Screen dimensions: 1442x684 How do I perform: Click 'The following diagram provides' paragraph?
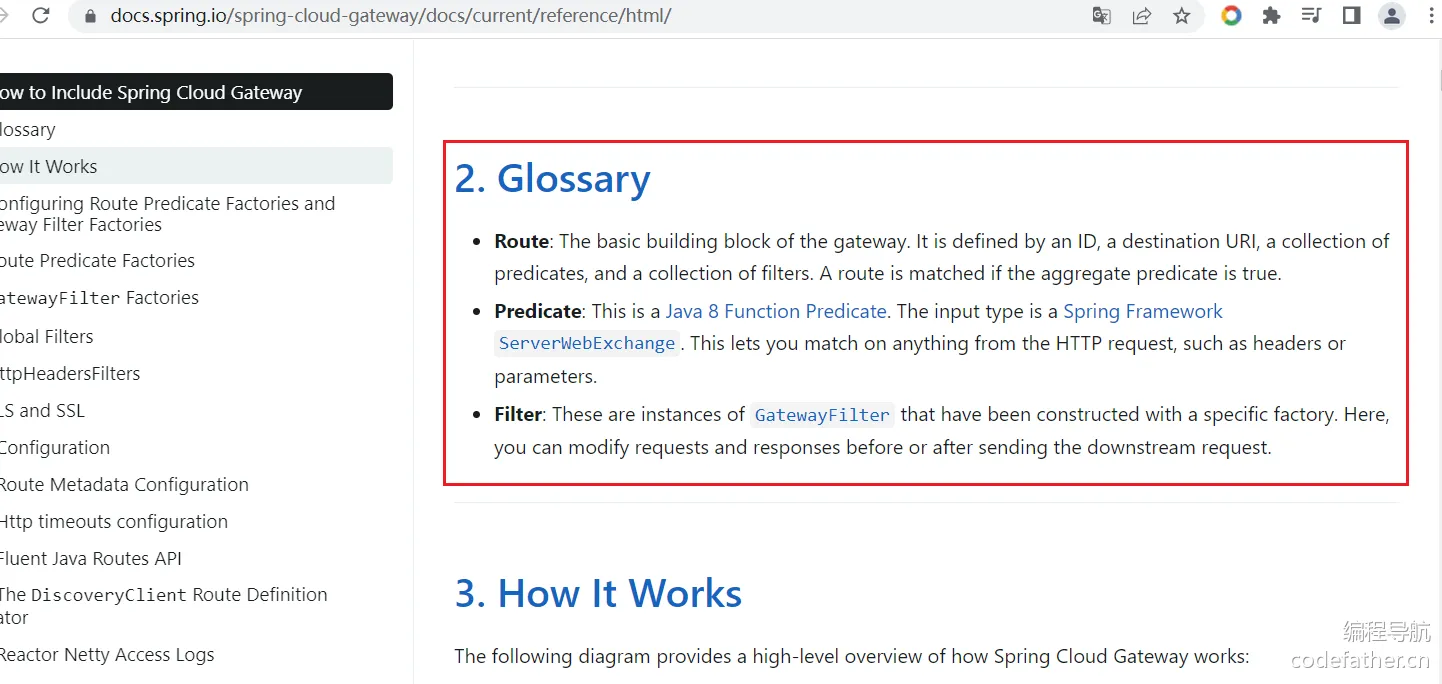tap(852, 656)
